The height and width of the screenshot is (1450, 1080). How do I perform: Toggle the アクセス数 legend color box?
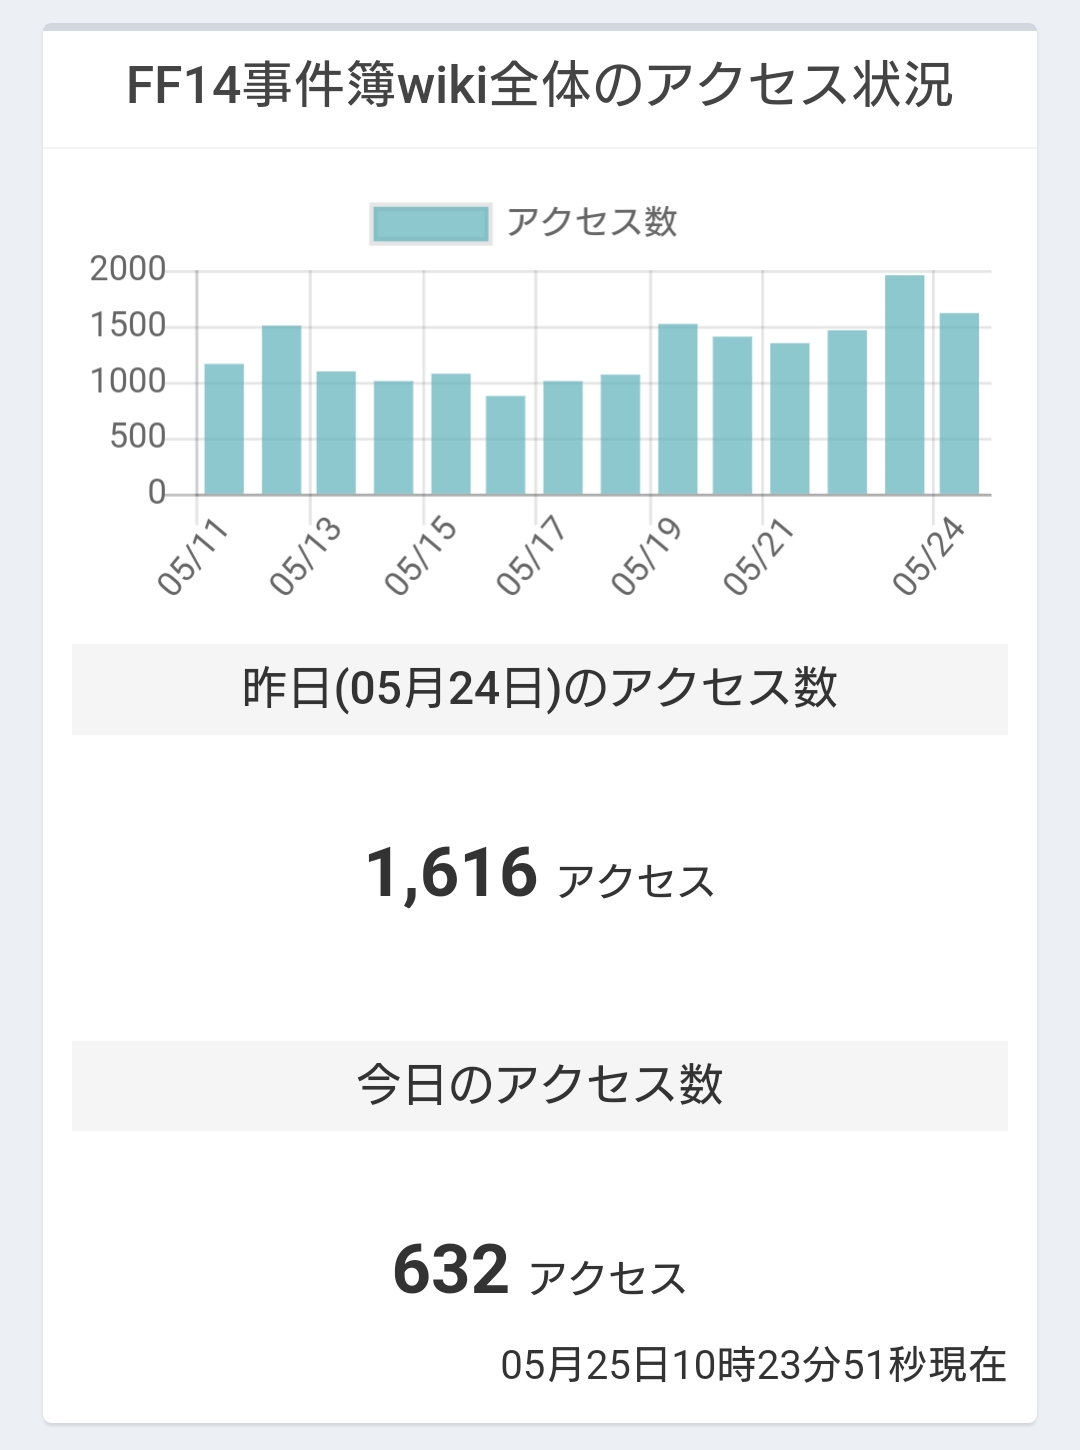coord(430,224)
